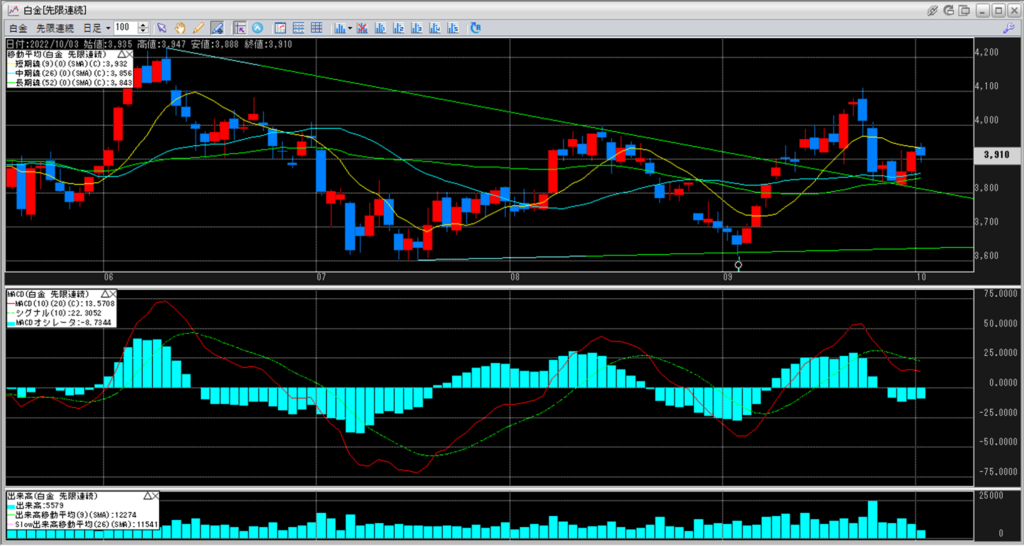
Task: Collapse the 出来高 legend with triangle button
Action: (x=146, y=496)
